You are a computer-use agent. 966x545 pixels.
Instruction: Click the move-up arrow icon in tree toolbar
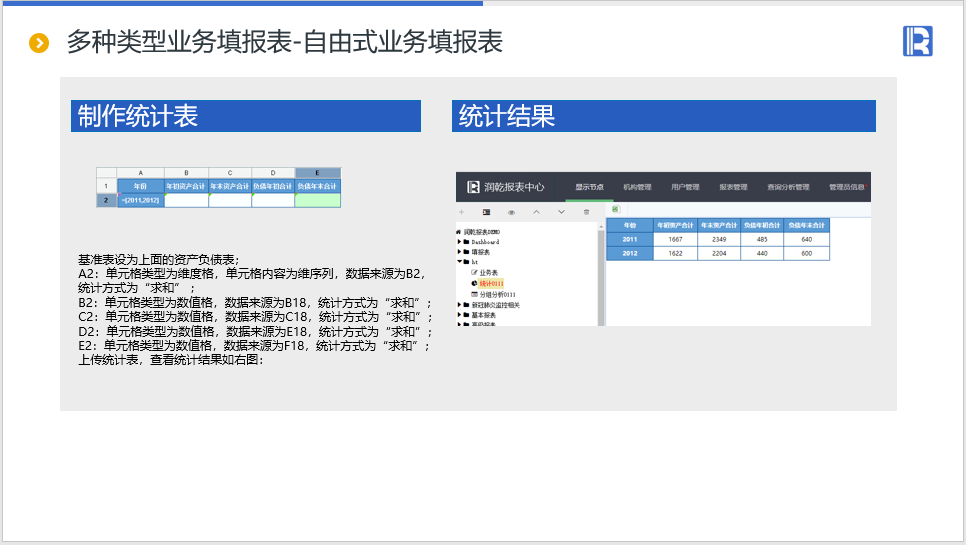point(536,212)
